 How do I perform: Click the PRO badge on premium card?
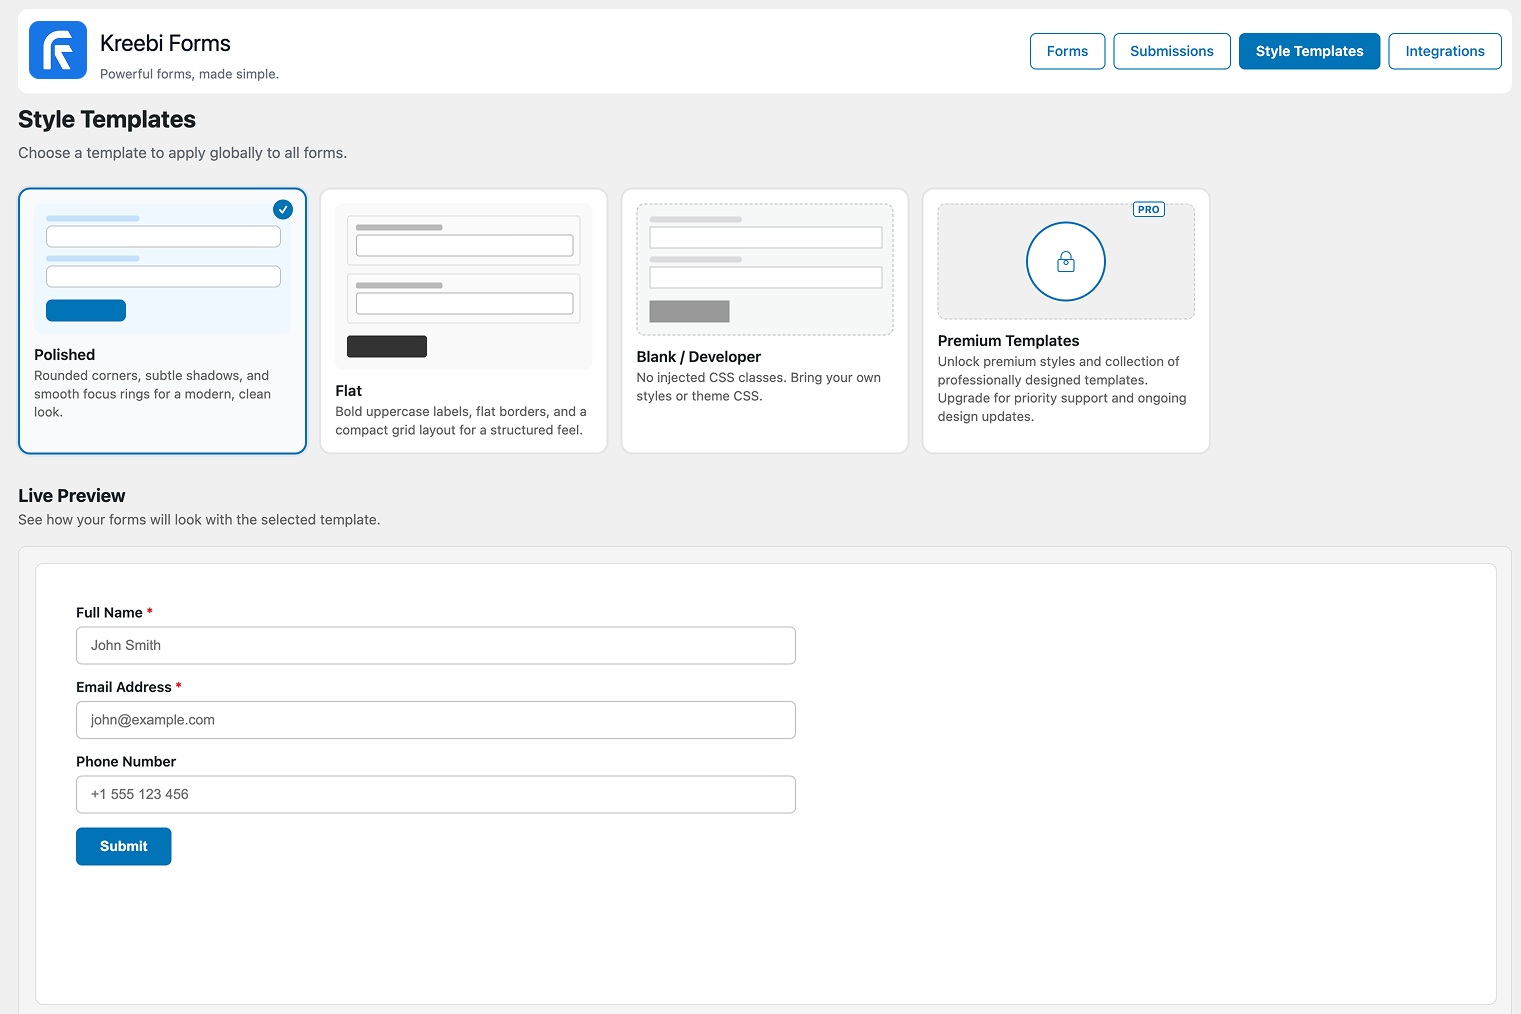tap(1149, 210)
